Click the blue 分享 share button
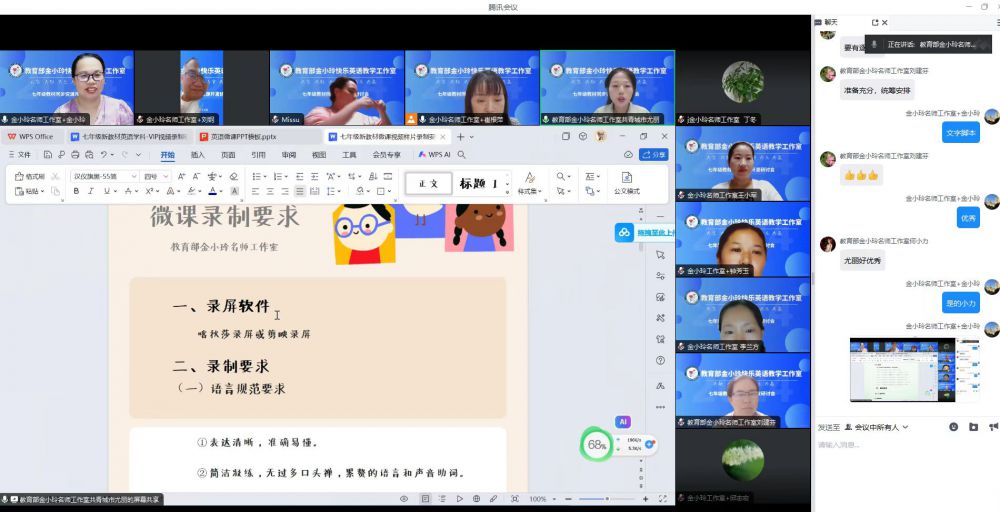The height and width of the screenshot is (512, 1000). (x=654, y=155)
